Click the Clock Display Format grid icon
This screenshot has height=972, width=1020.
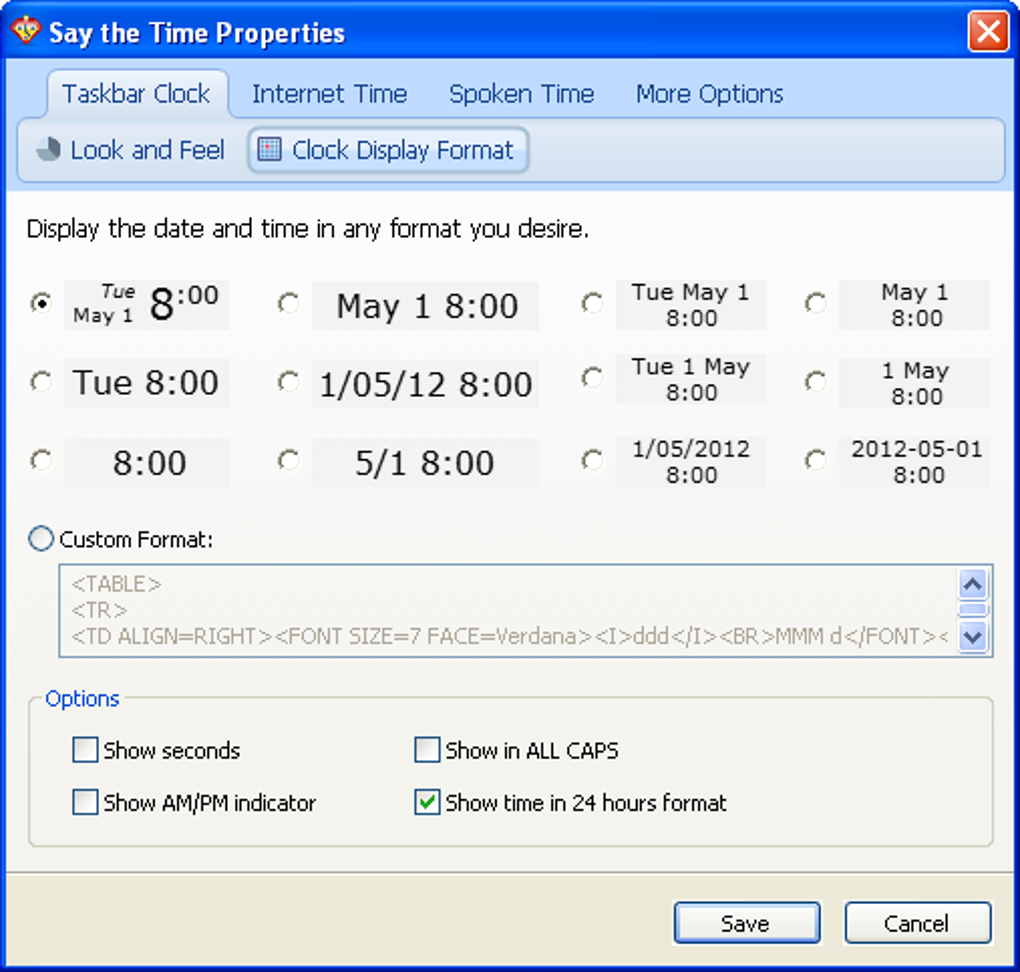(269, 150)
